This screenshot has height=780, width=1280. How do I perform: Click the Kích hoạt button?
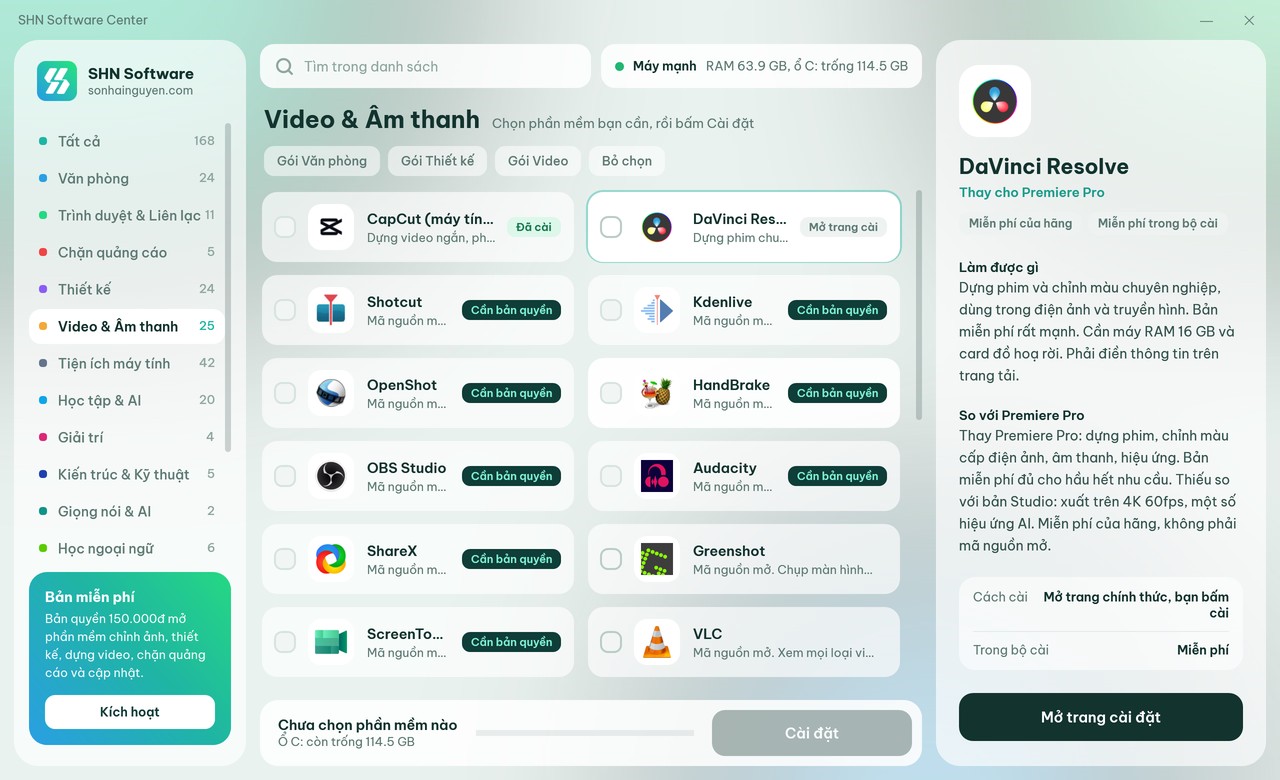coord(130,712)
